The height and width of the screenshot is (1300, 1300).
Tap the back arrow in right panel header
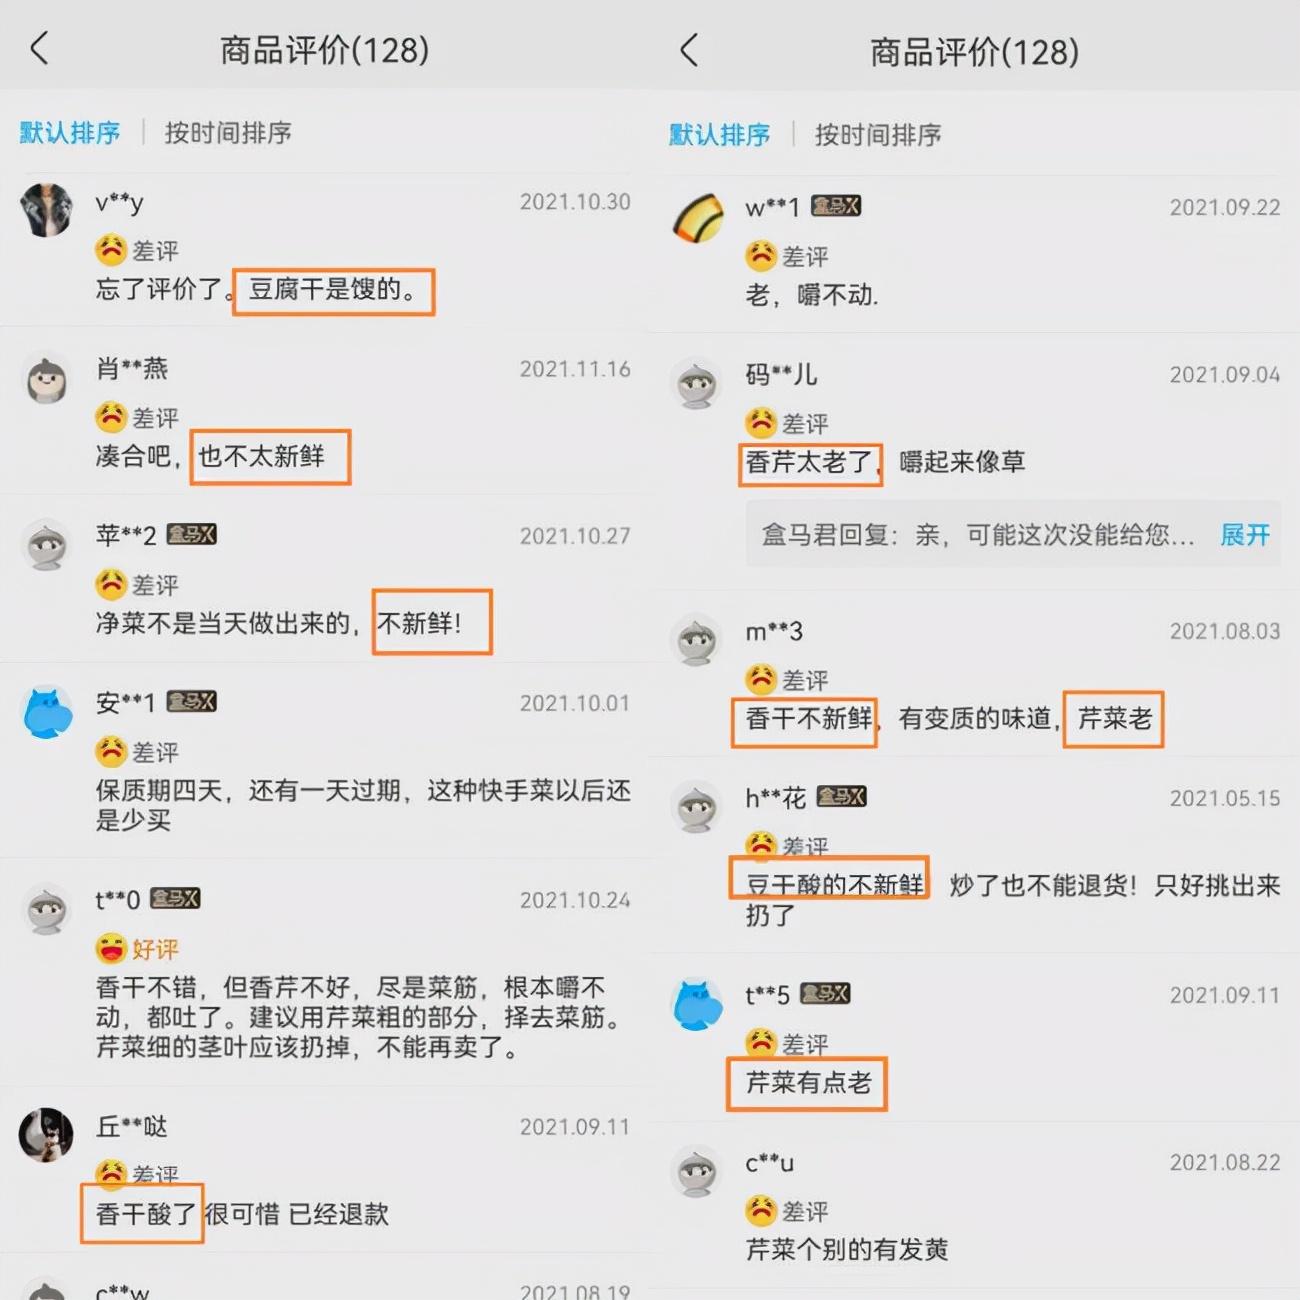(689, 49)
